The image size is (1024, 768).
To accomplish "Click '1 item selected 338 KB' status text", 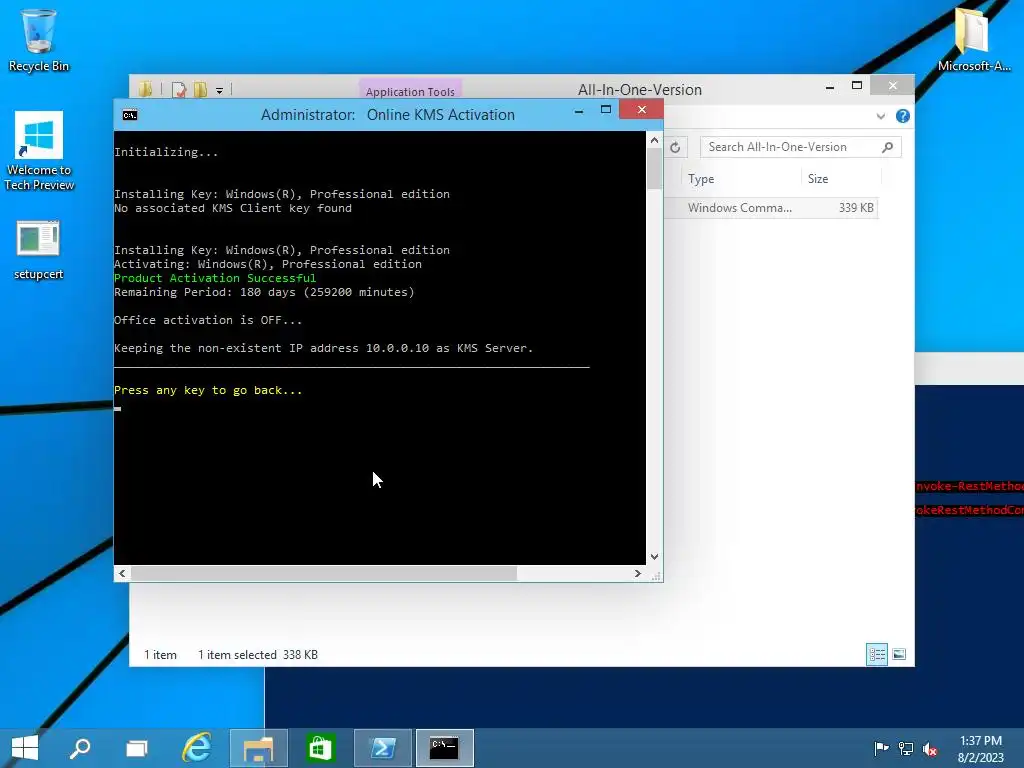I will coord(258,655).
